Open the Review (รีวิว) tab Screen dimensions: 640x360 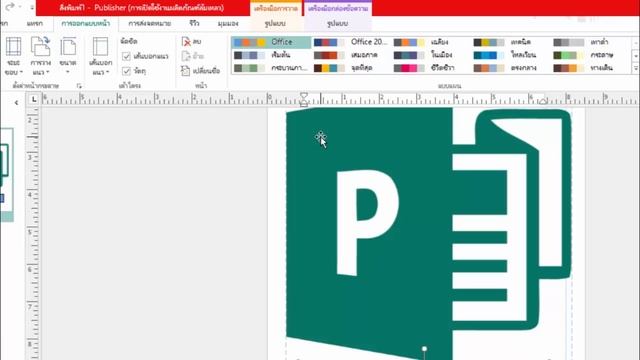194,23
